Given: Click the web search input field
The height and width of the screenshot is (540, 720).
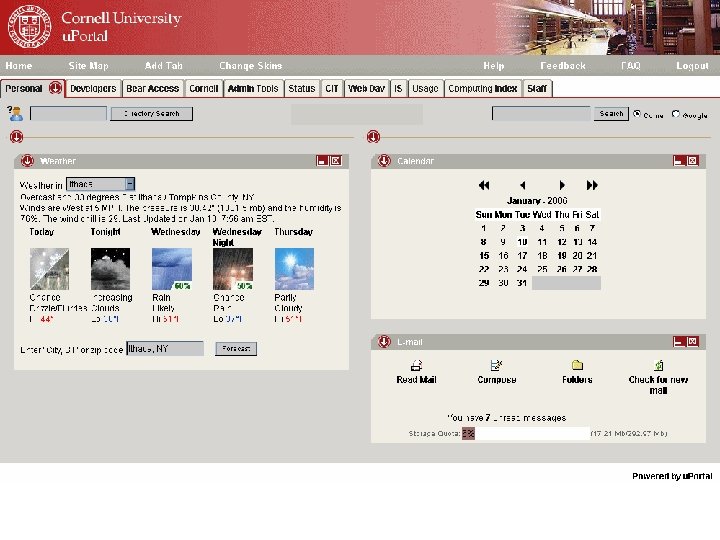Looking at the screenshot, I should [x=541, y=113].
